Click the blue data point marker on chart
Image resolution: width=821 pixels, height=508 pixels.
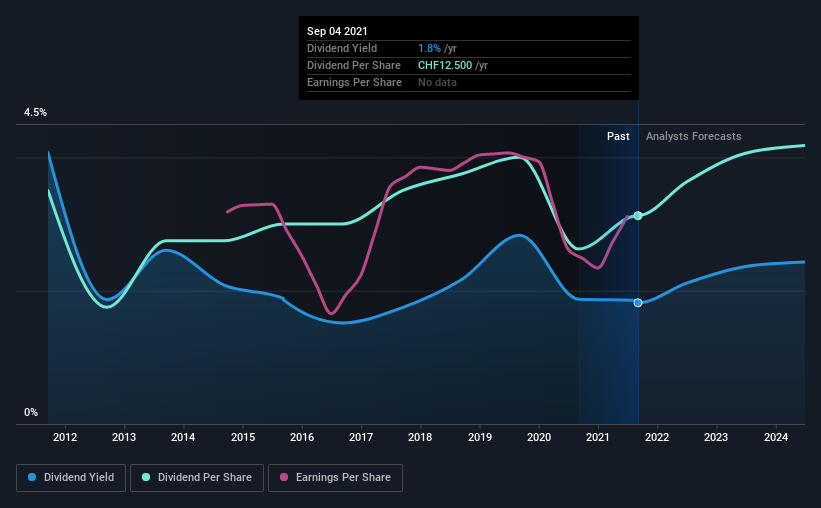[x=638, y=303]
